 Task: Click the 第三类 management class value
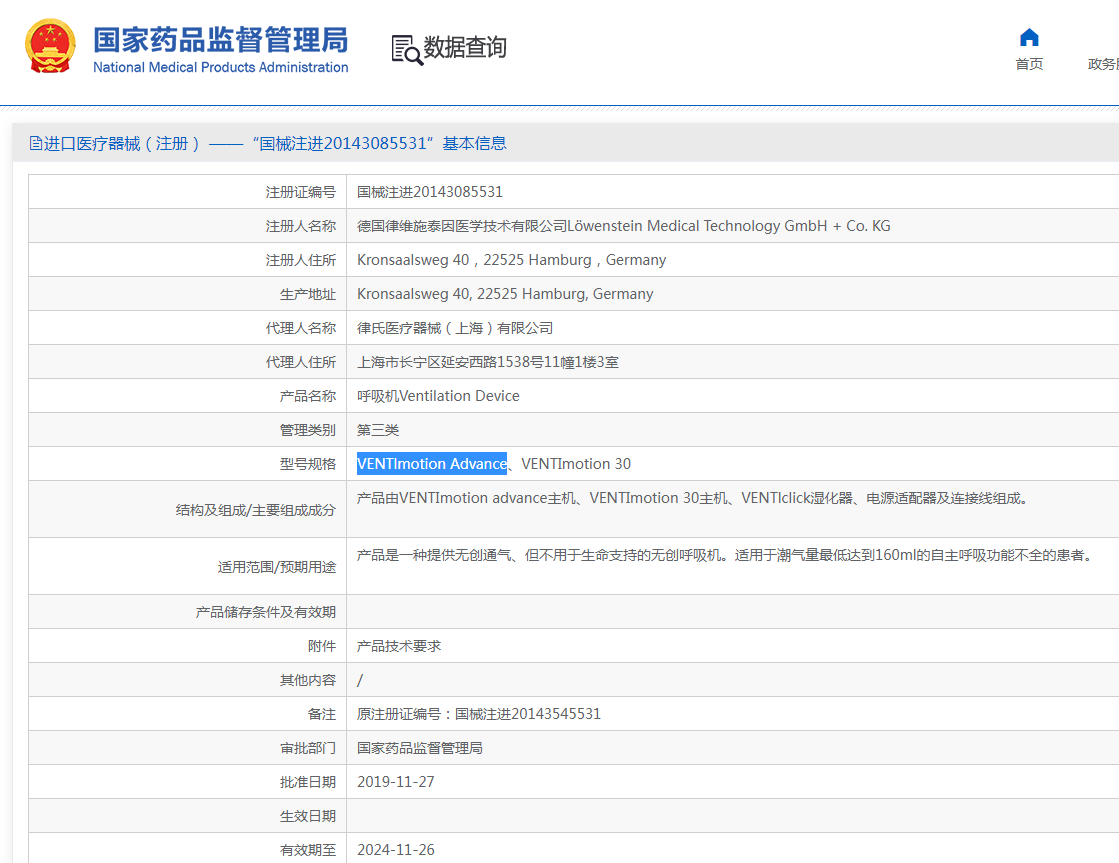378,430
